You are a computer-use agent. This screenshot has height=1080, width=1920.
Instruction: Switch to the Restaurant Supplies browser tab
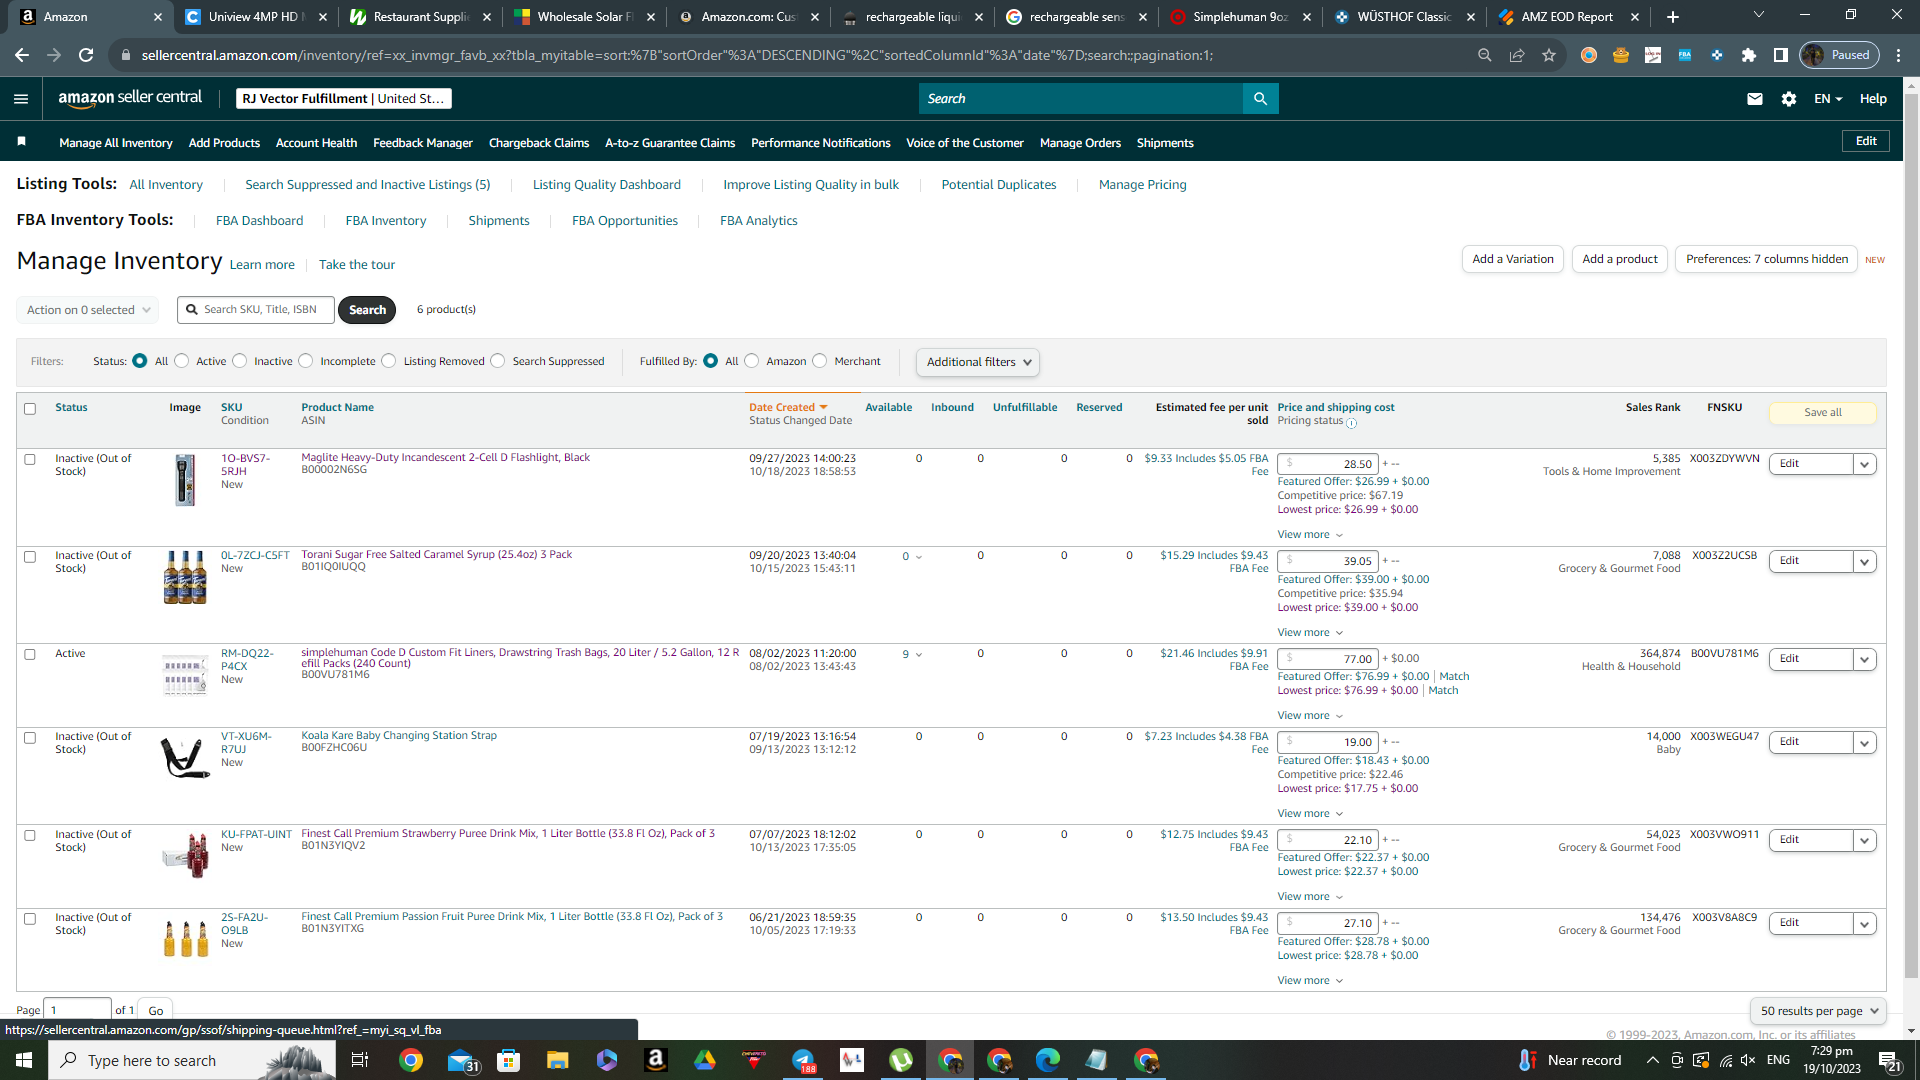(x=420, y=17)
